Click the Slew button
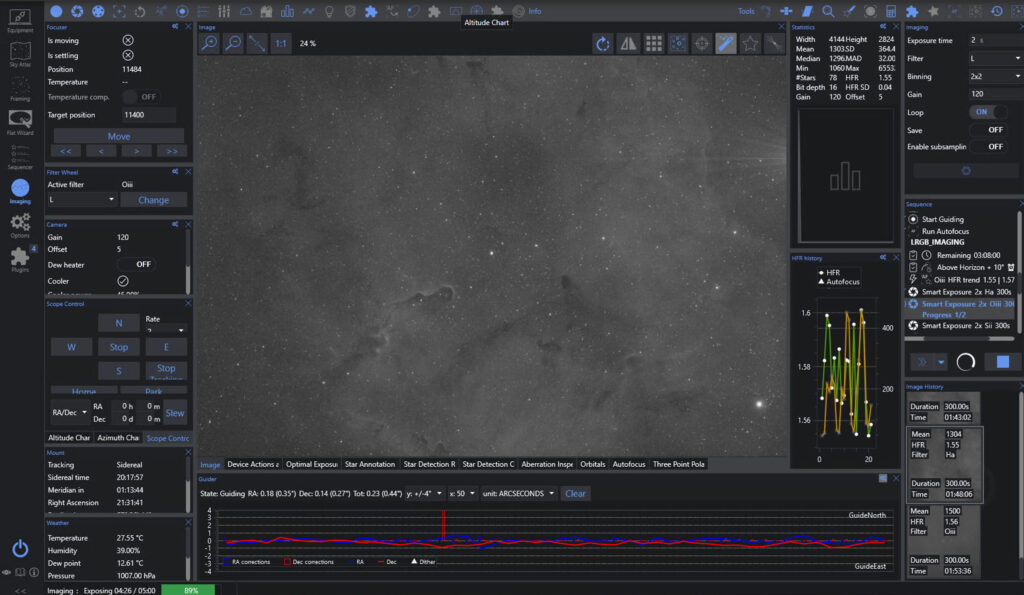1024x595 pixels. 174,413
